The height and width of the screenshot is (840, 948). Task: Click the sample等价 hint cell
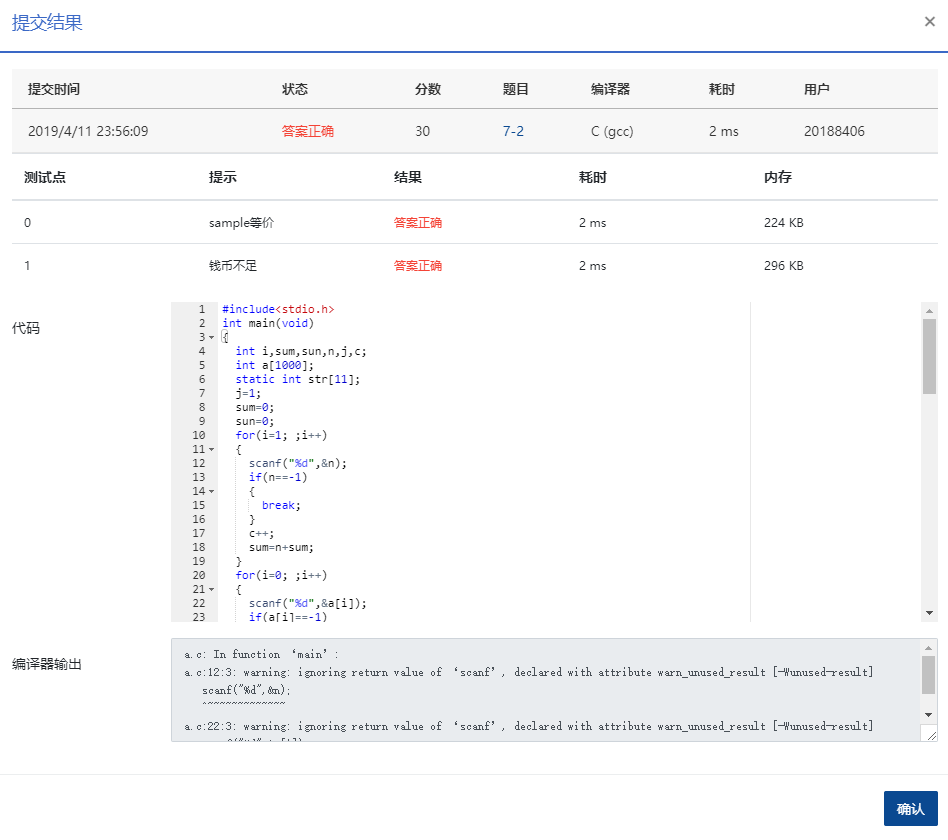[241, 223]
